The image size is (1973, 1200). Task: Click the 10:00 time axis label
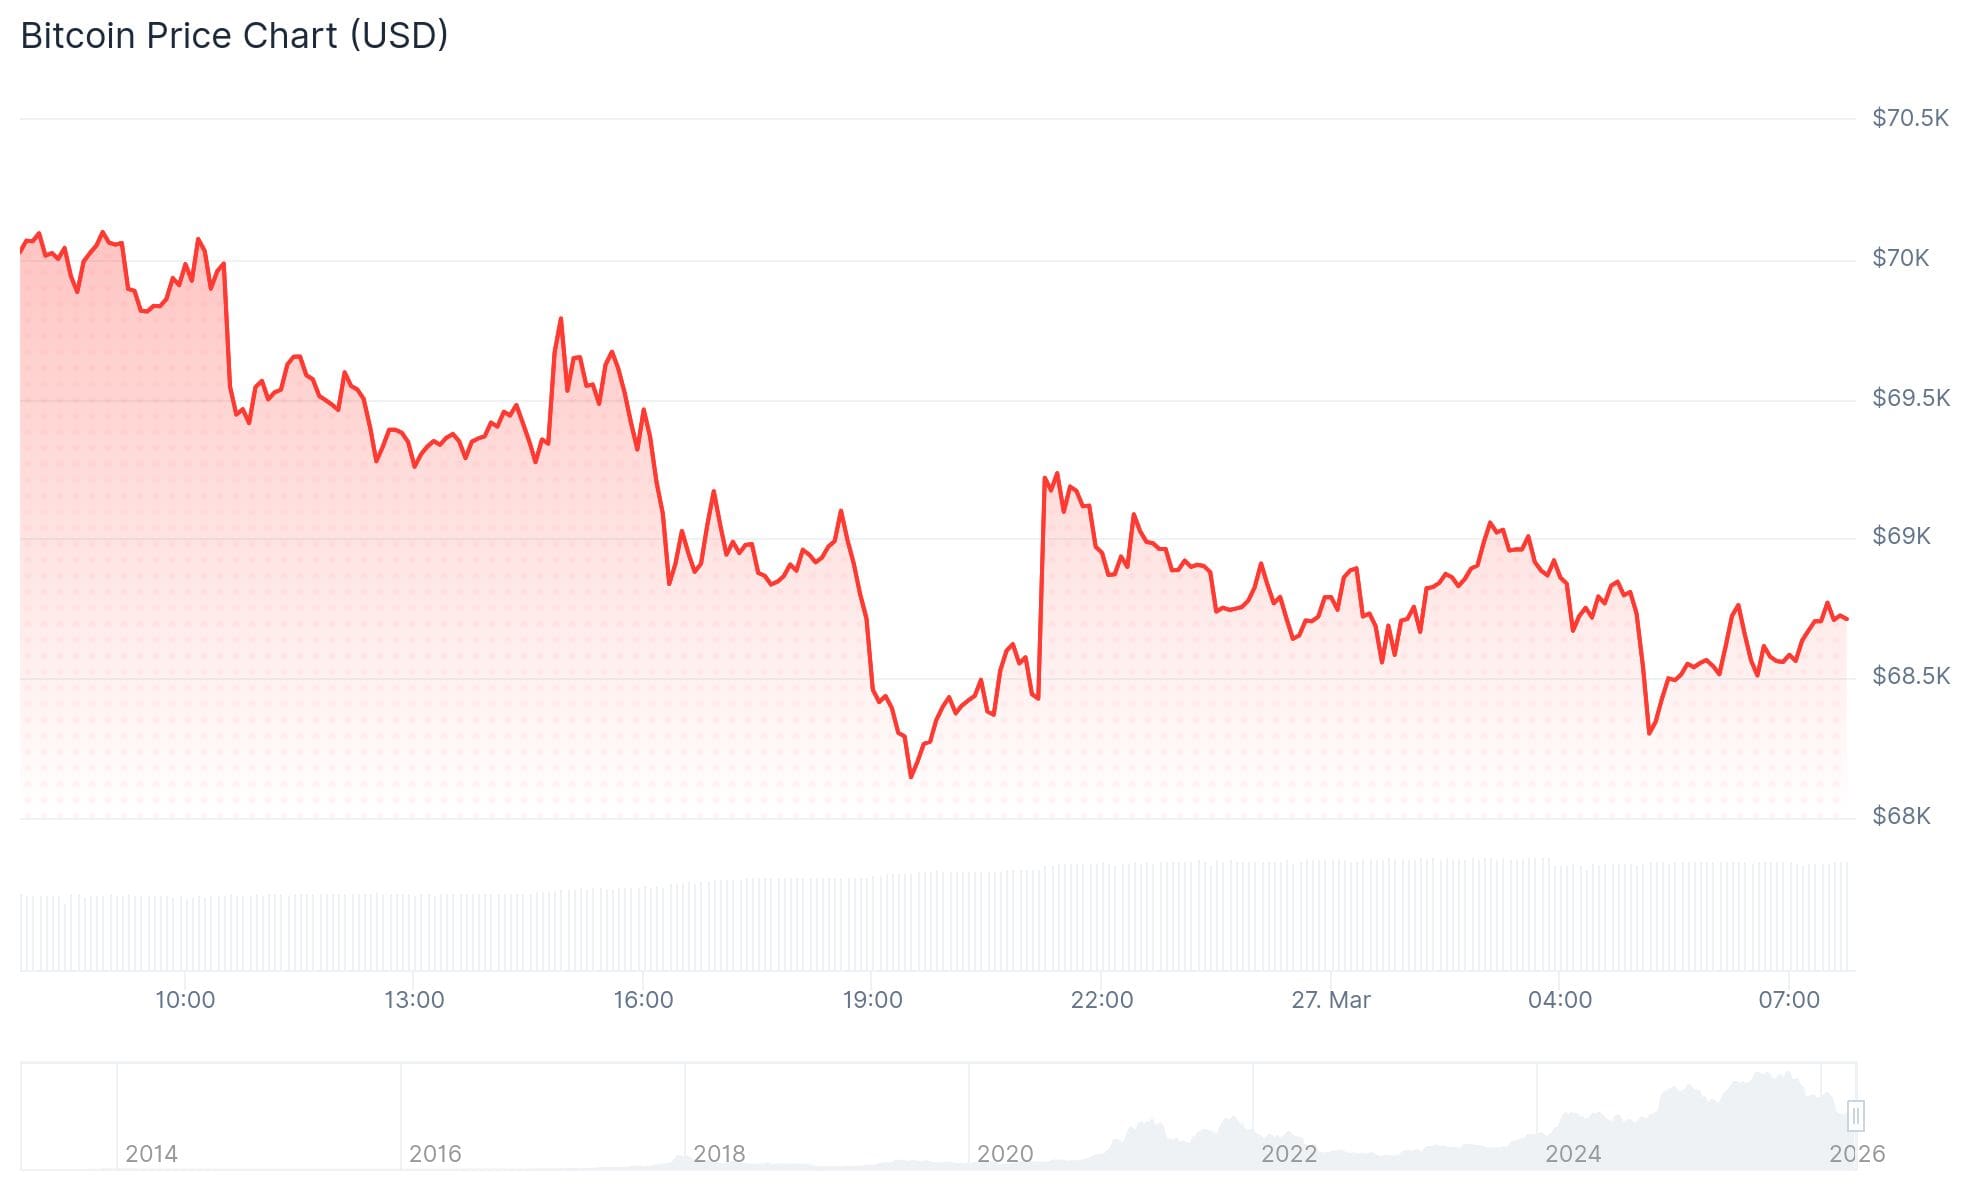(185, 1000)
